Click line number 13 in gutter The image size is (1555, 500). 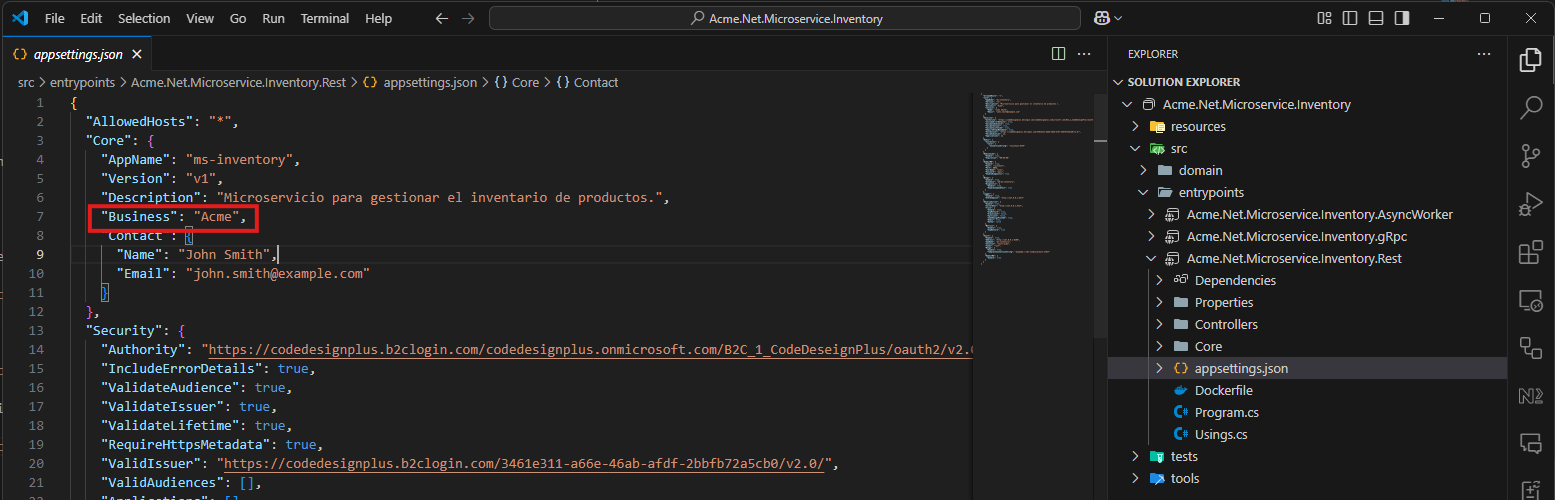pyautogui.click(x=37, y=330)
